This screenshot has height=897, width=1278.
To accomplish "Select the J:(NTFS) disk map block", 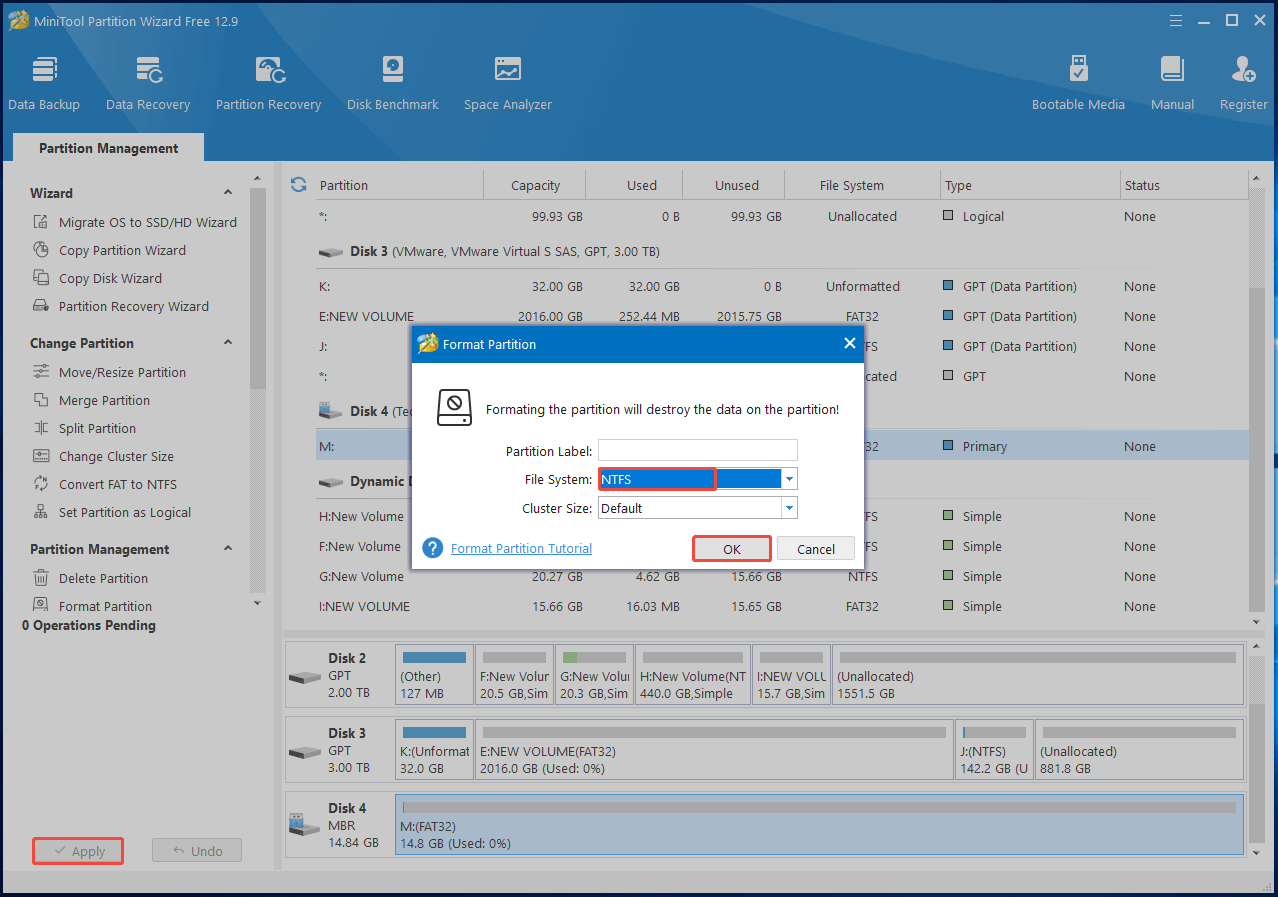I will tap(994, 751).
